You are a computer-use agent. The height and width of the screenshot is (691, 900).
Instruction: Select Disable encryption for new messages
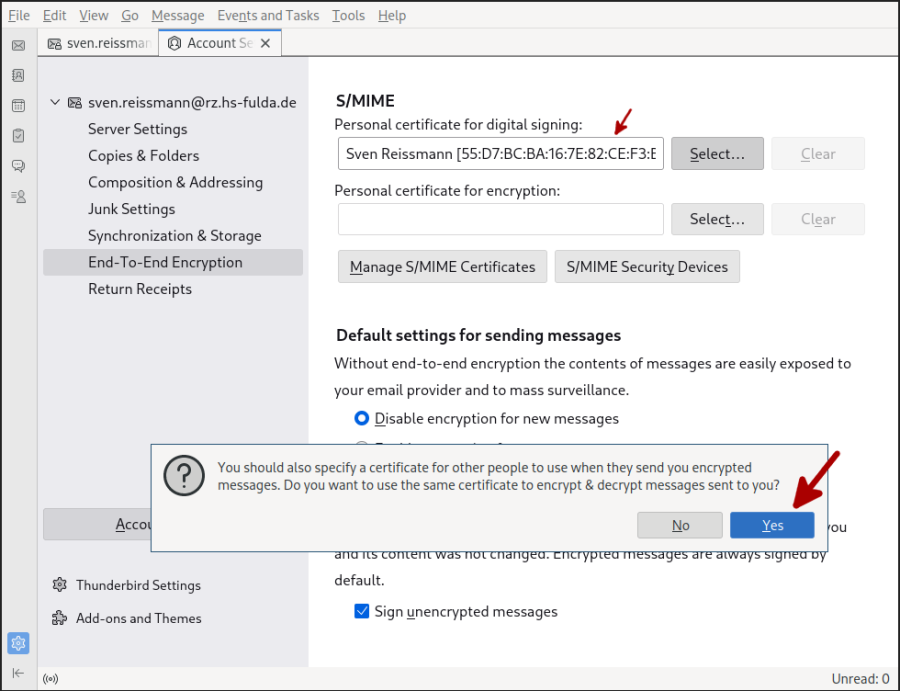(x=361, y=418)
